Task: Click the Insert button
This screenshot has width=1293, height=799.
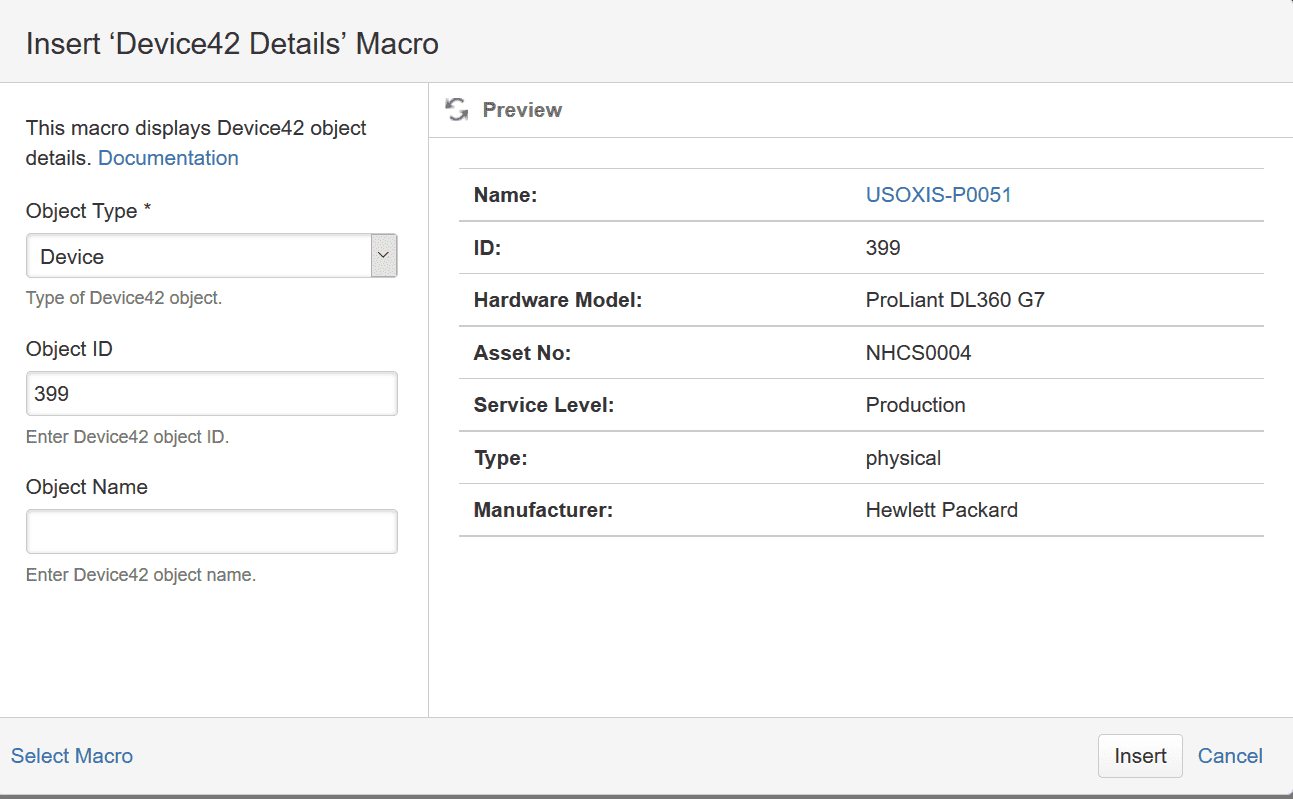Action: pos(1140,756)
